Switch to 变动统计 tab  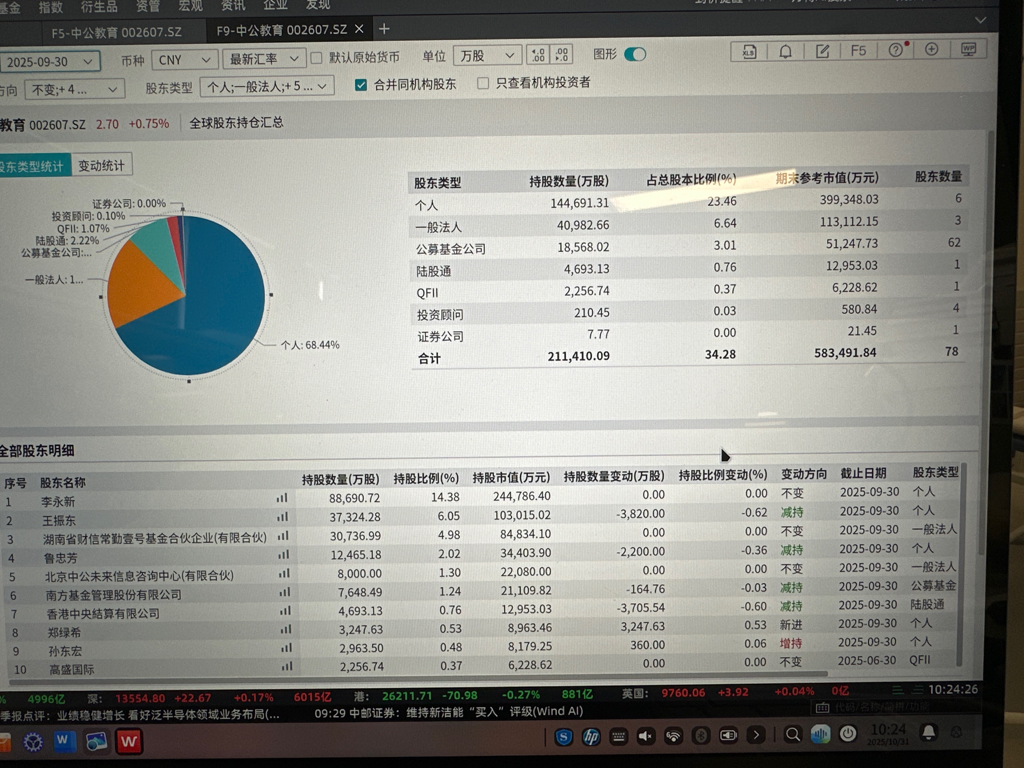101,165
